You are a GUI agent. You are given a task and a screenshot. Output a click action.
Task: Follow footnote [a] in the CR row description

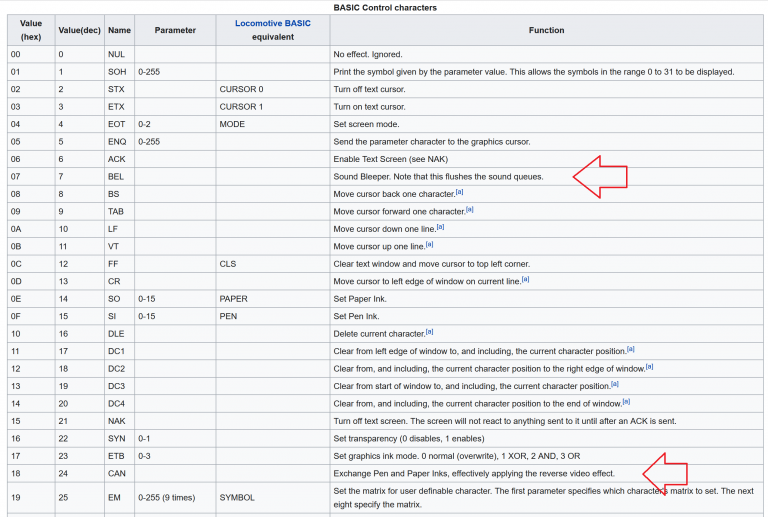525,279
